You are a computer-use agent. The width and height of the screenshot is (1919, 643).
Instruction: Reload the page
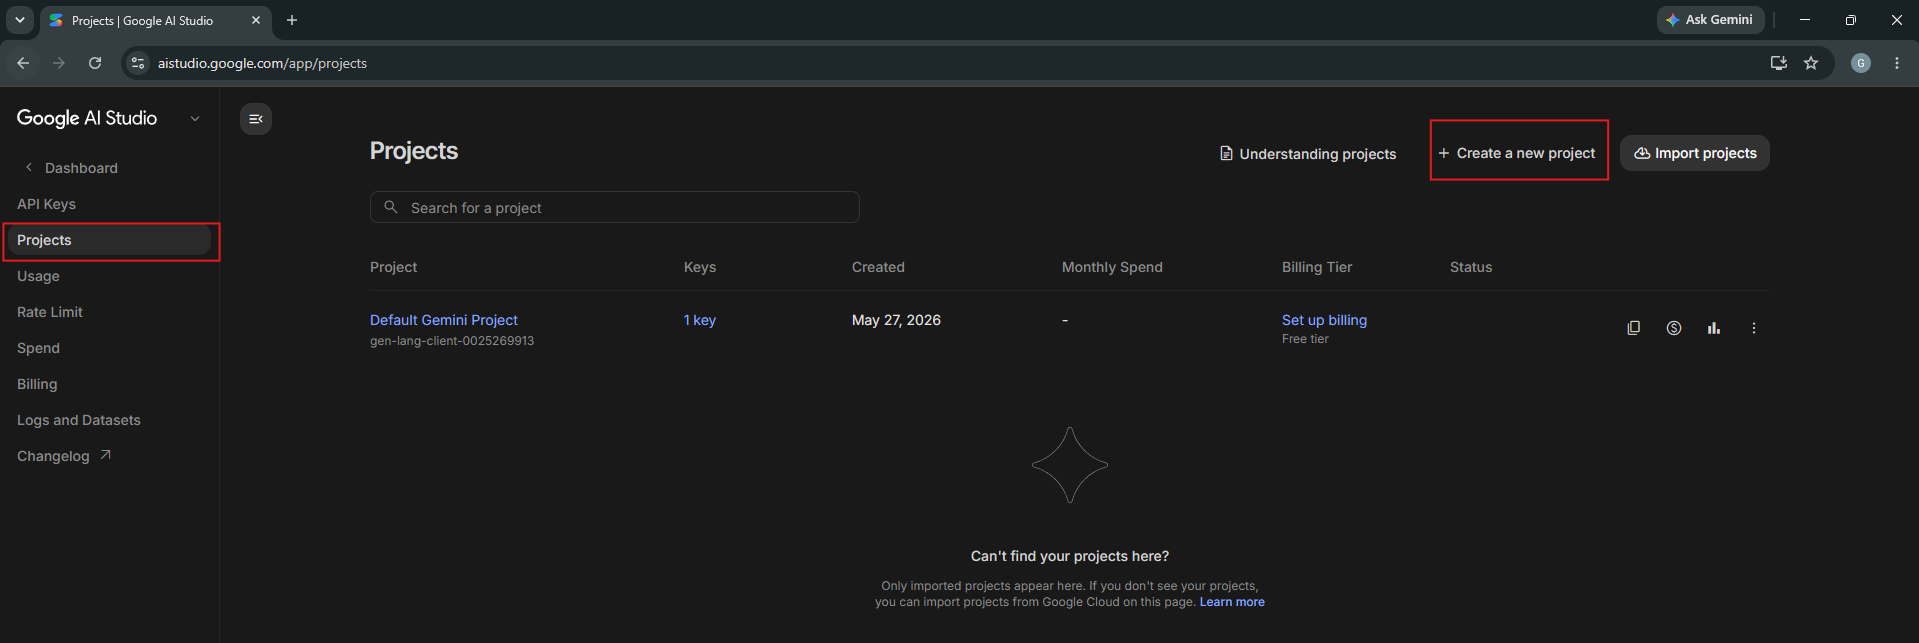click(95, 63)
